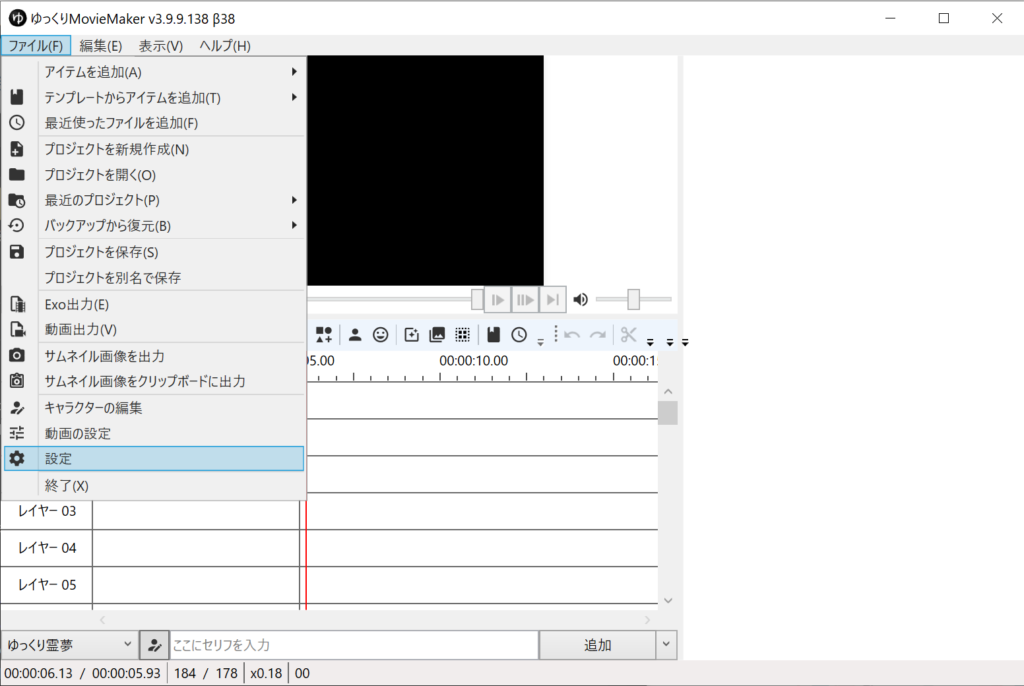The image size is (1024, 686).
Task: Open the ゆっくり霊夢 character dropdown
Action: pos(69,645)
